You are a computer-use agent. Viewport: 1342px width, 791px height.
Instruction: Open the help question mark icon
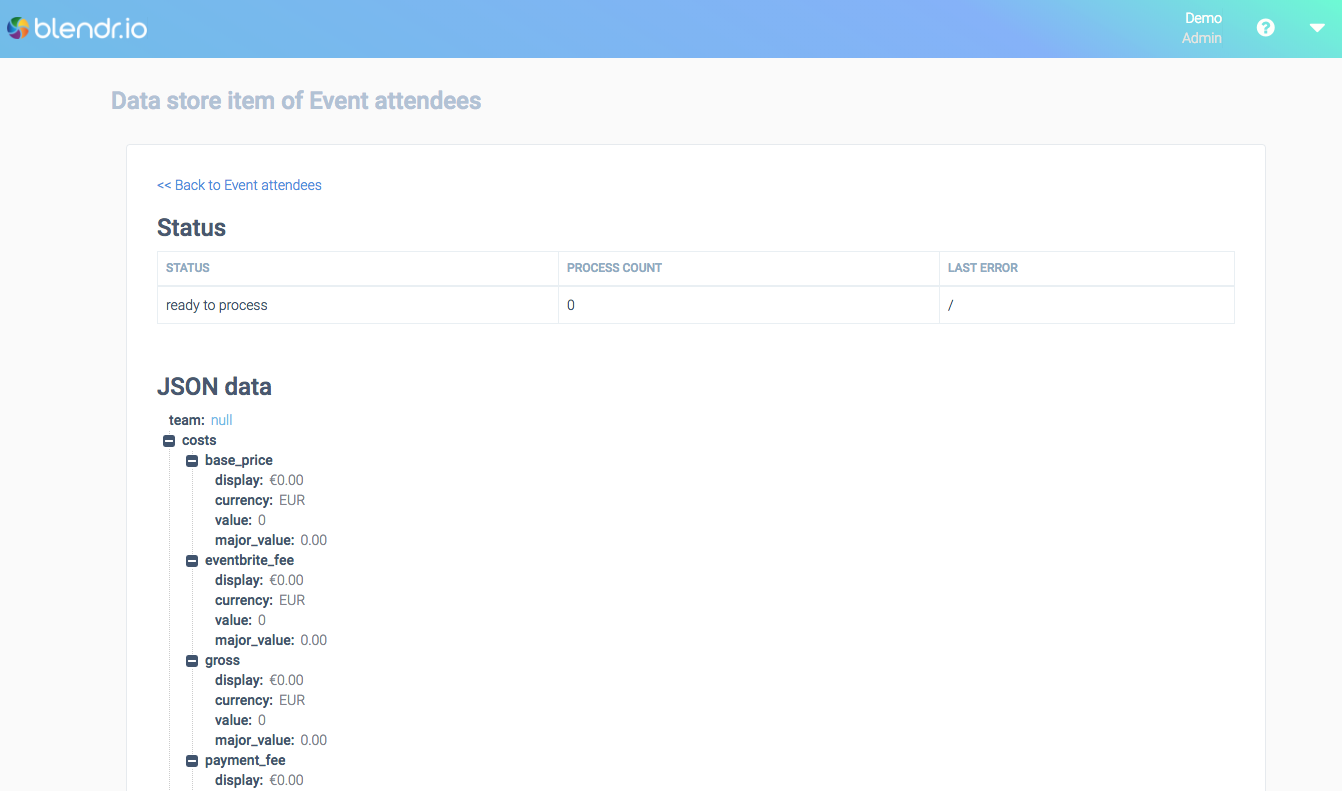(1266, 28)
